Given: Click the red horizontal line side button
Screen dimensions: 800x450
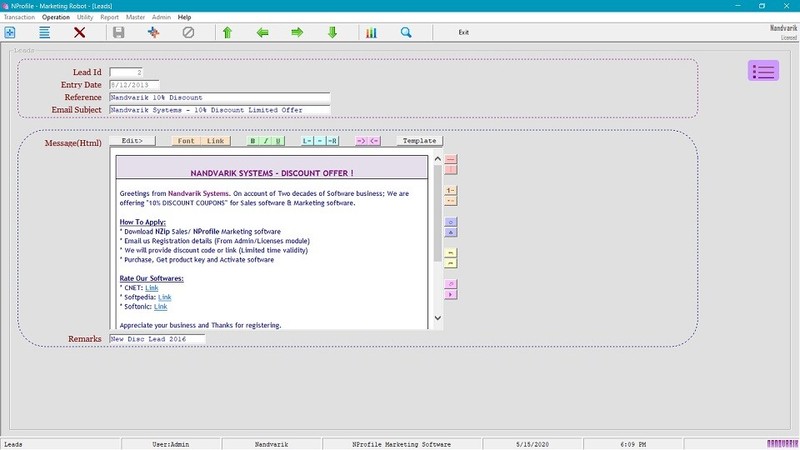Looking at the screenshot, I should click(451, 159).
